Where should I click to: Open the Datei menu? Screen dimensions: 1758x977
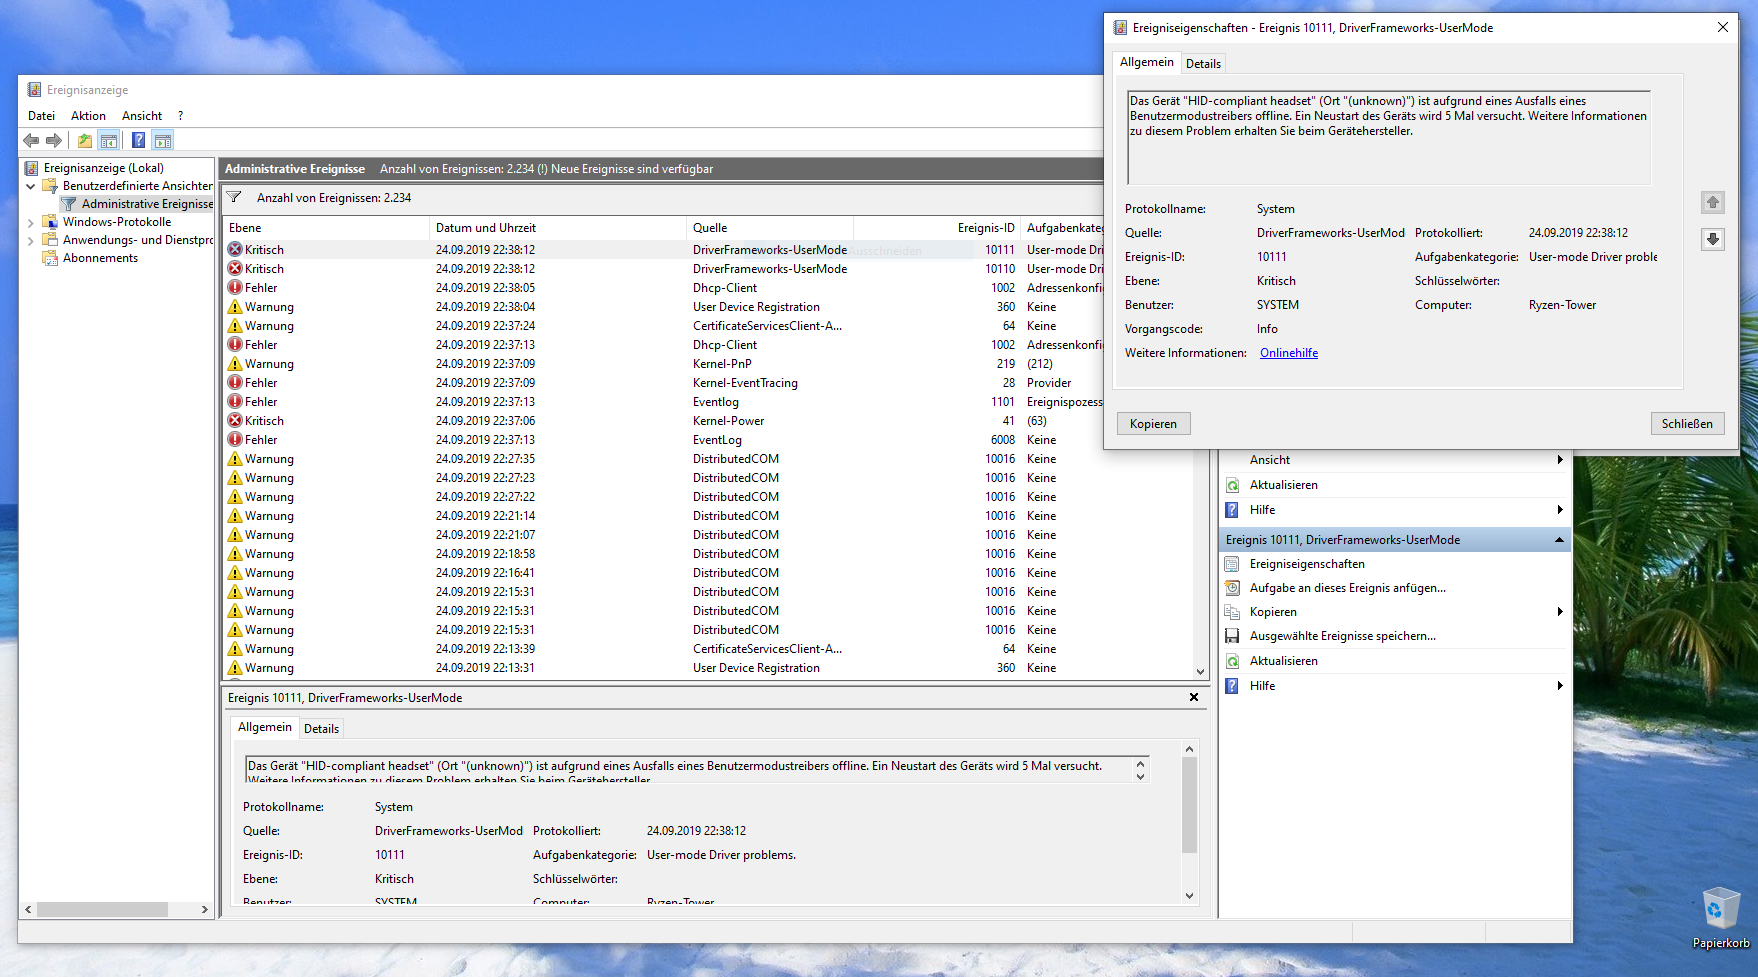(41, 116)
